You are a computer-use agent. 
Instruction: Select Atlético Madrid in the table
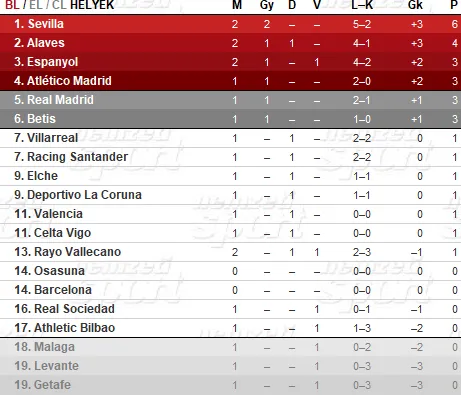click(230, 81)
